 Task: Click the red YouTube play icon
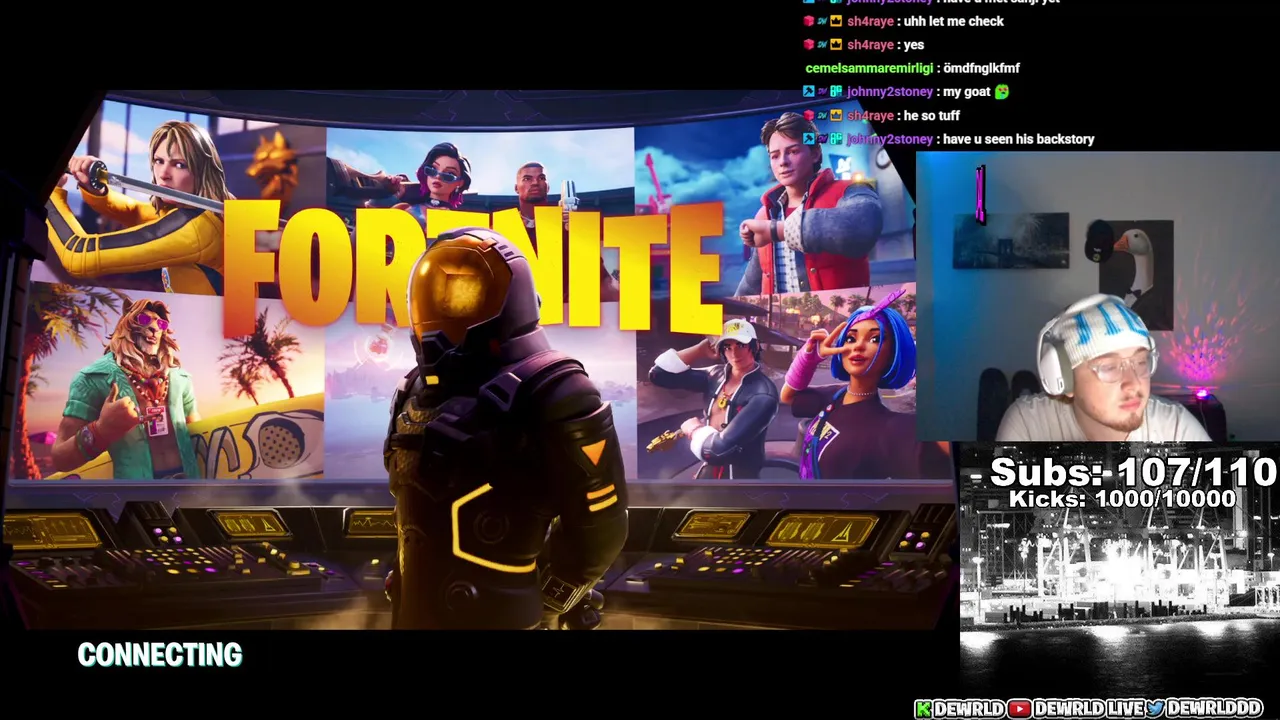(1019, 709)
